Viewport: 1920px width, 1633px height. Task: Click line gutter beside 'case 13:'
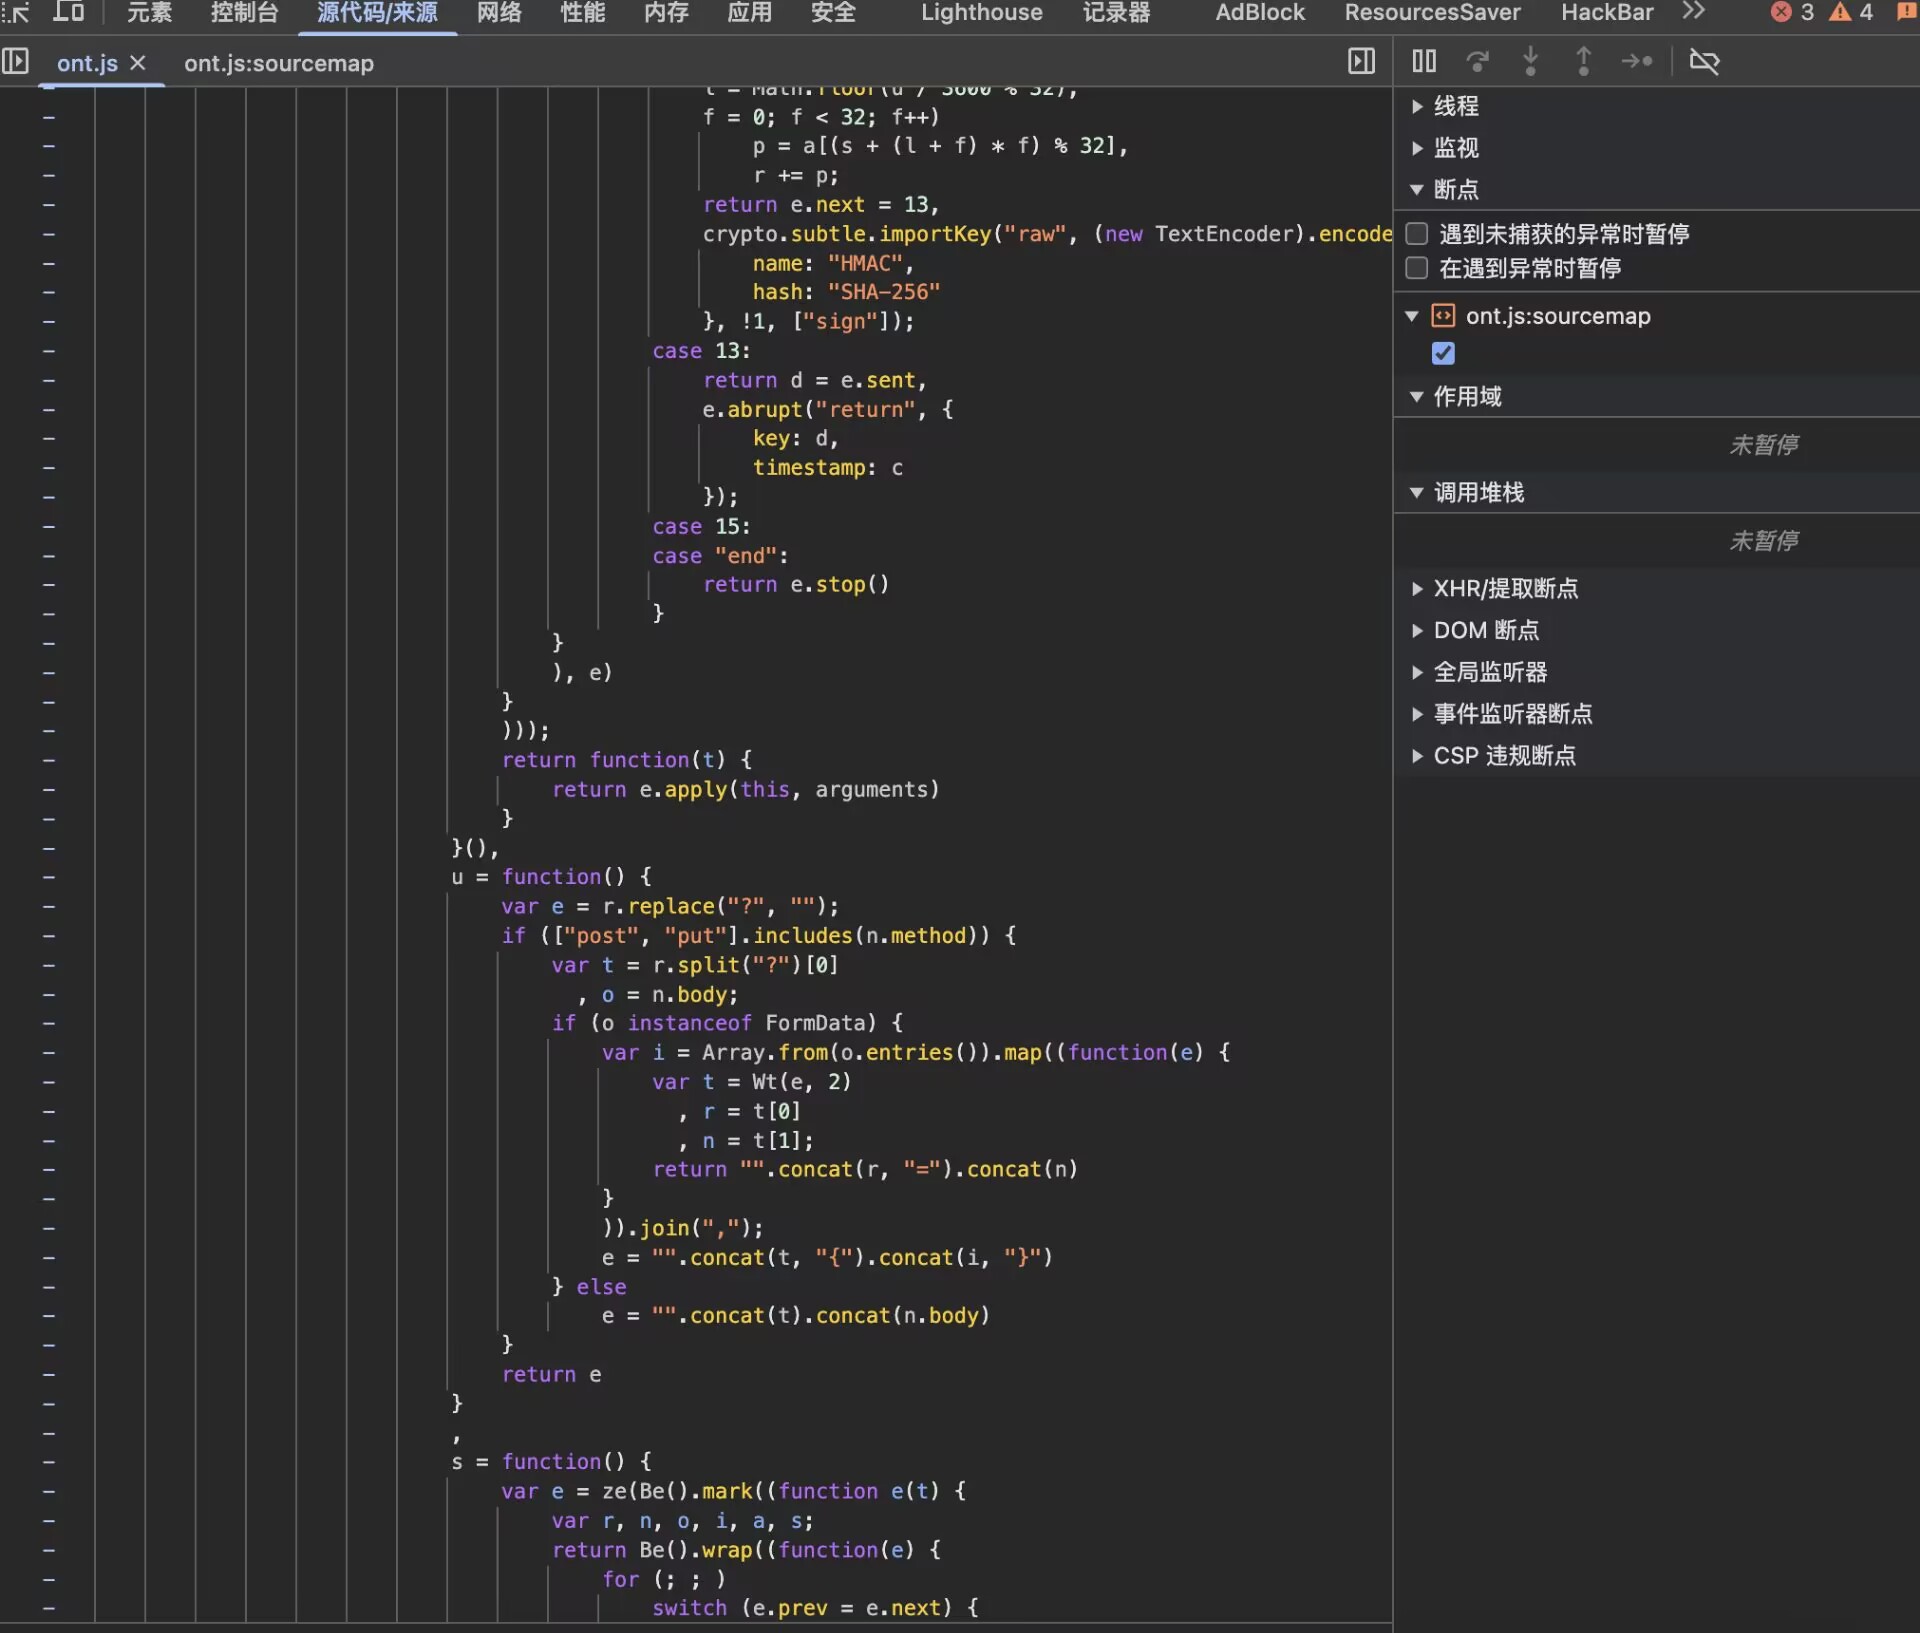coord(48,351)
